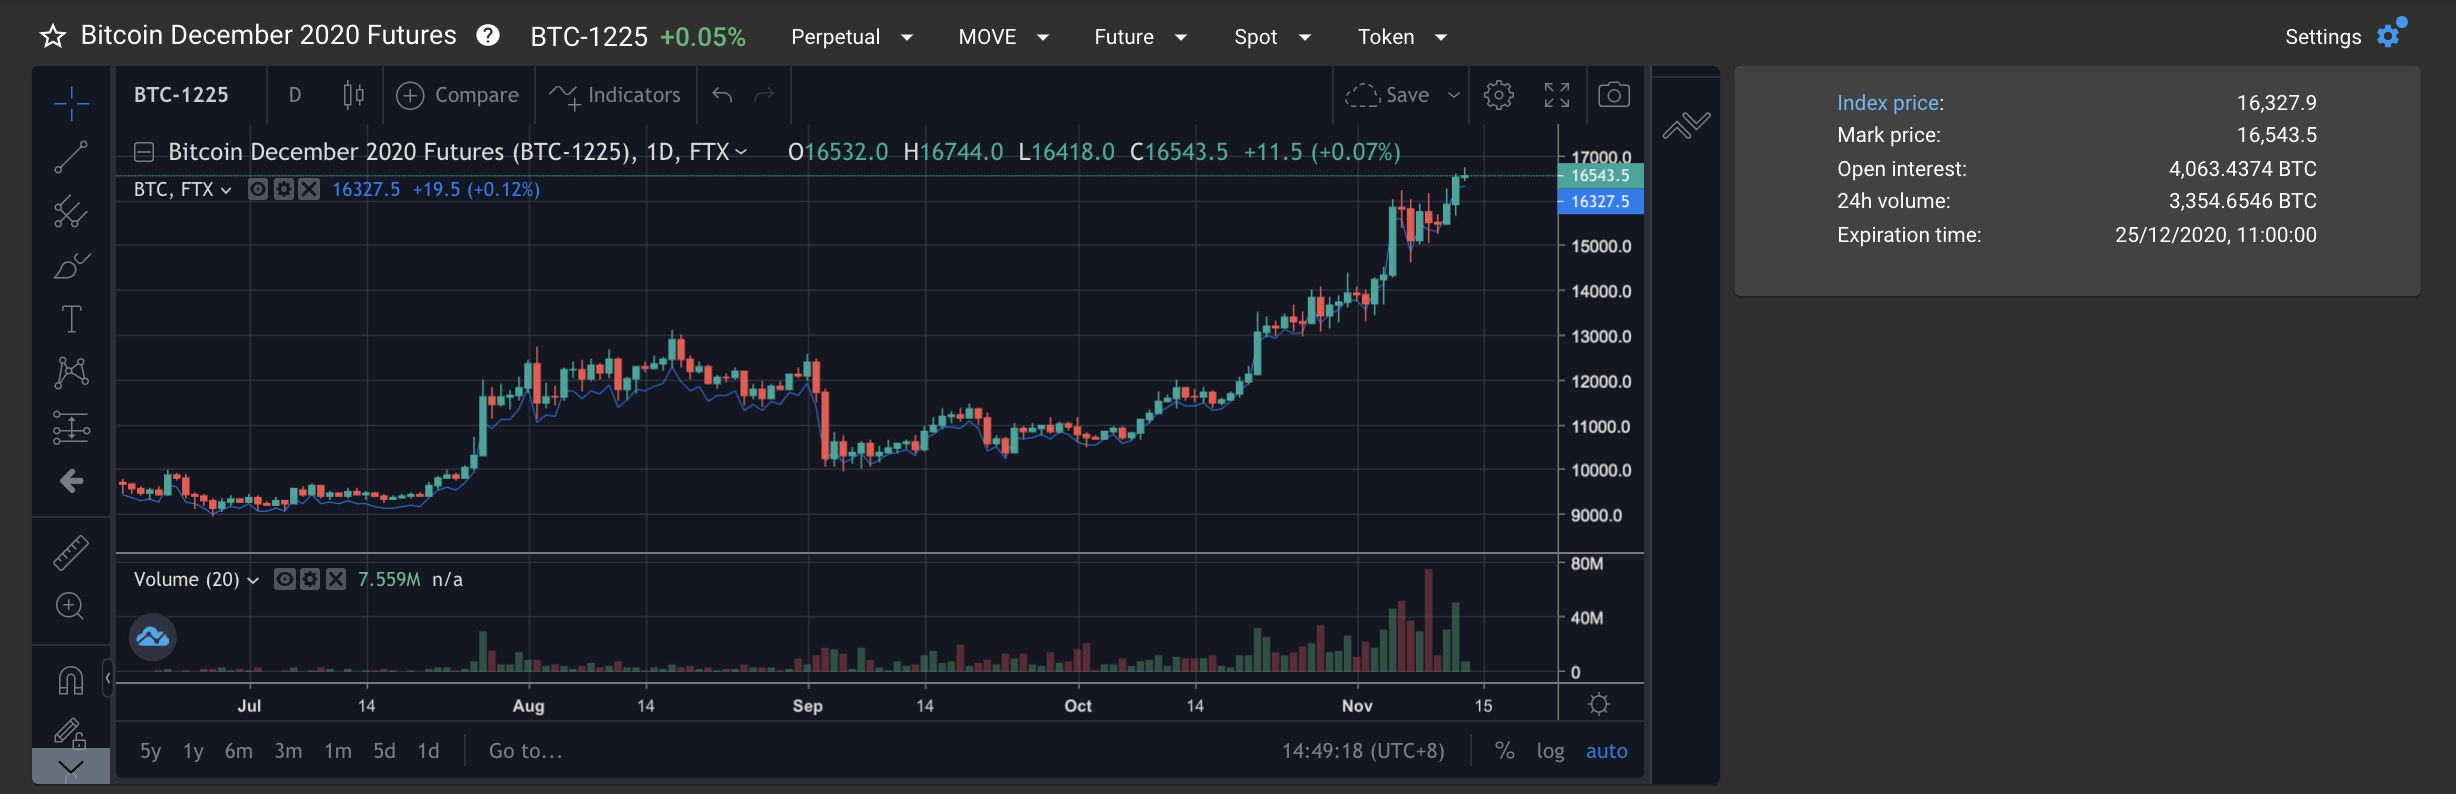The image size is (2456, 794).
Task: Save the chart layout
Action: 1388,95
